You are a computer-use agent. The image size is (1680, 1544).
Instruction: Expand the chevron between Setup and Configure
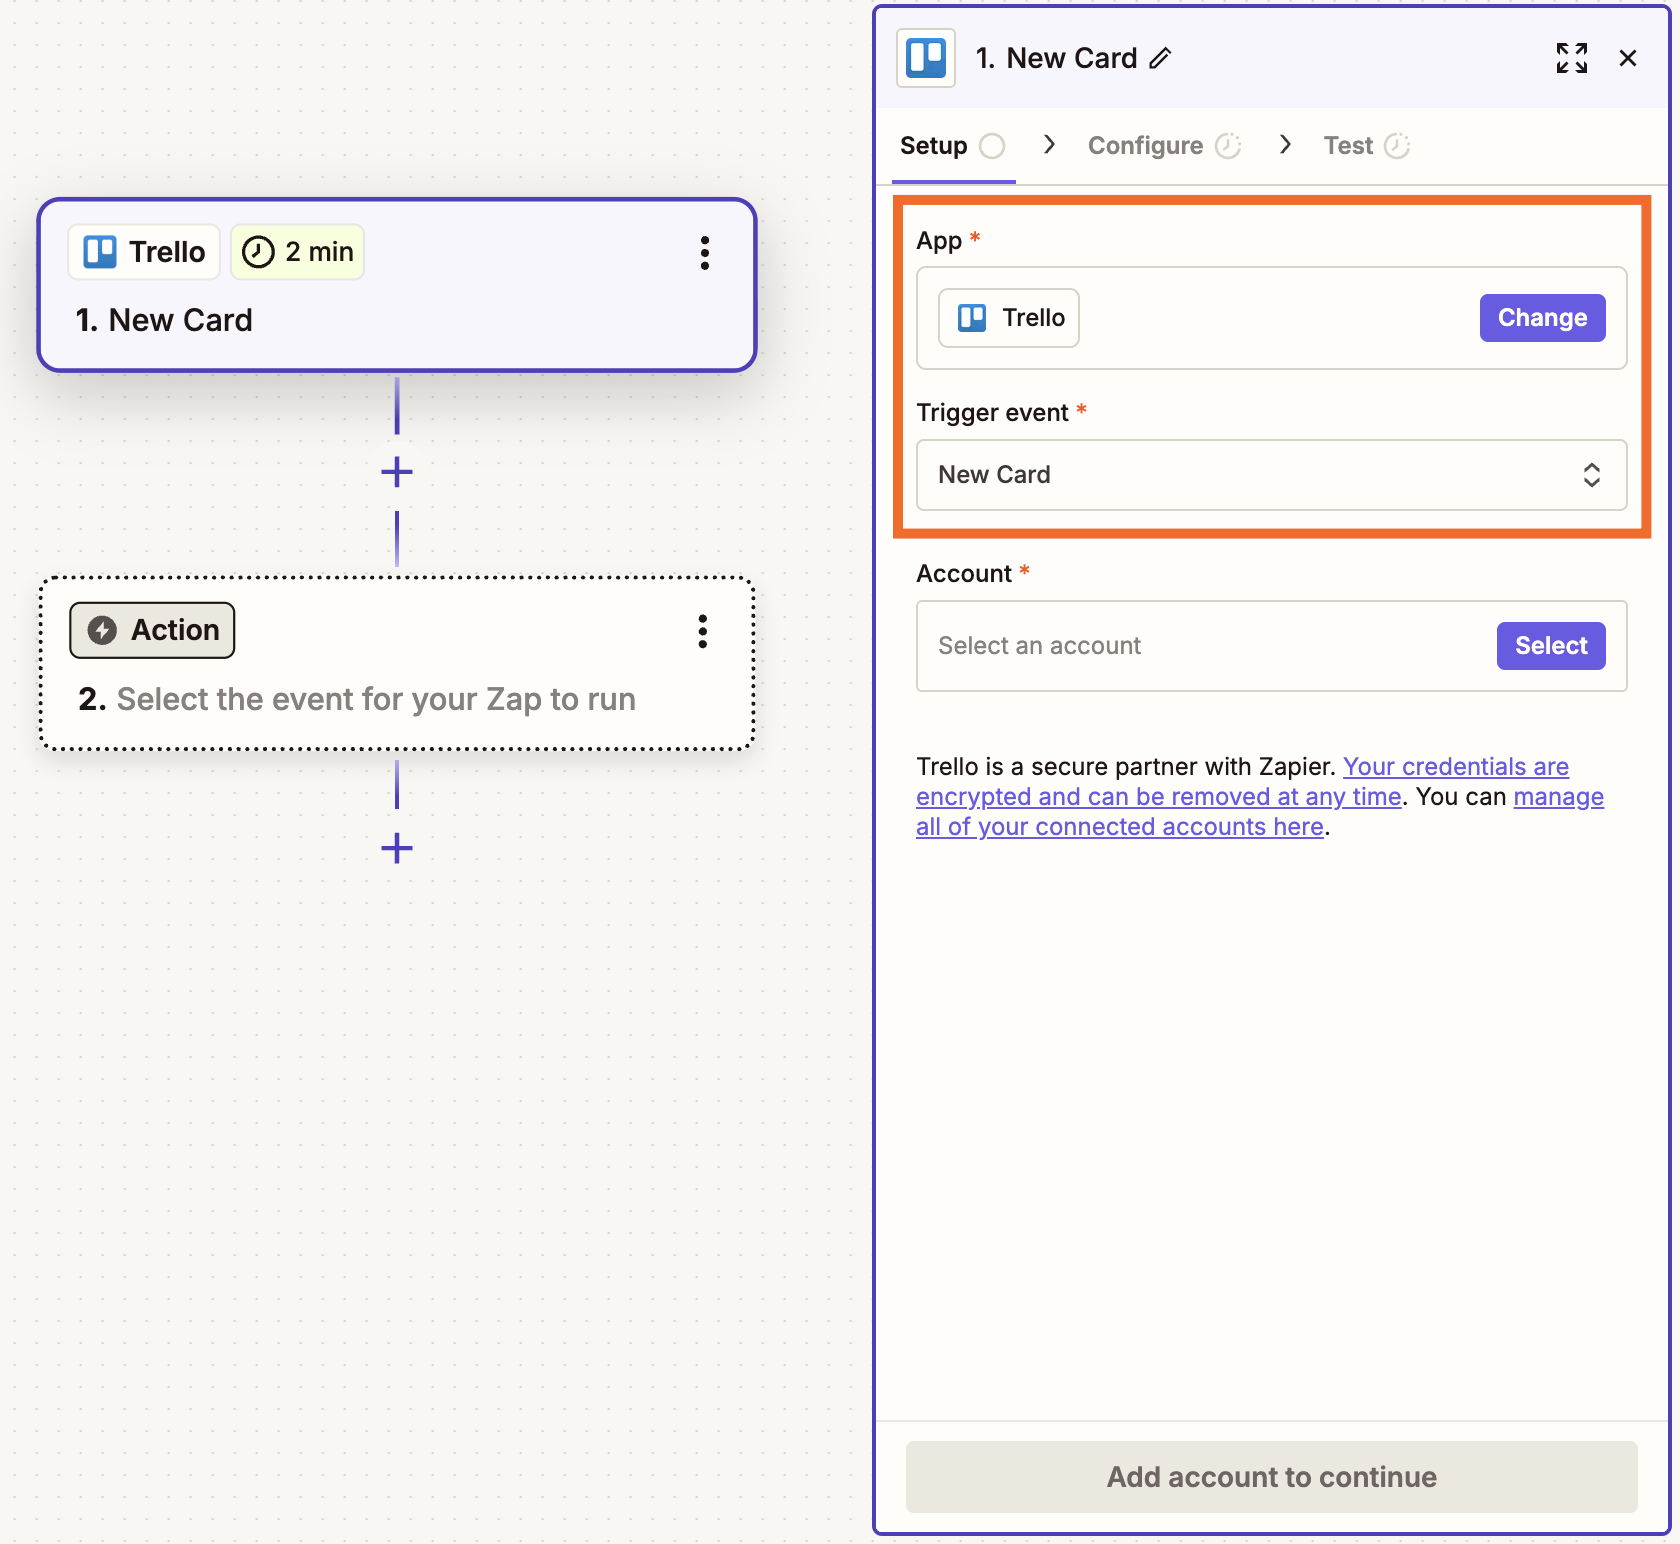point(1048,145)
